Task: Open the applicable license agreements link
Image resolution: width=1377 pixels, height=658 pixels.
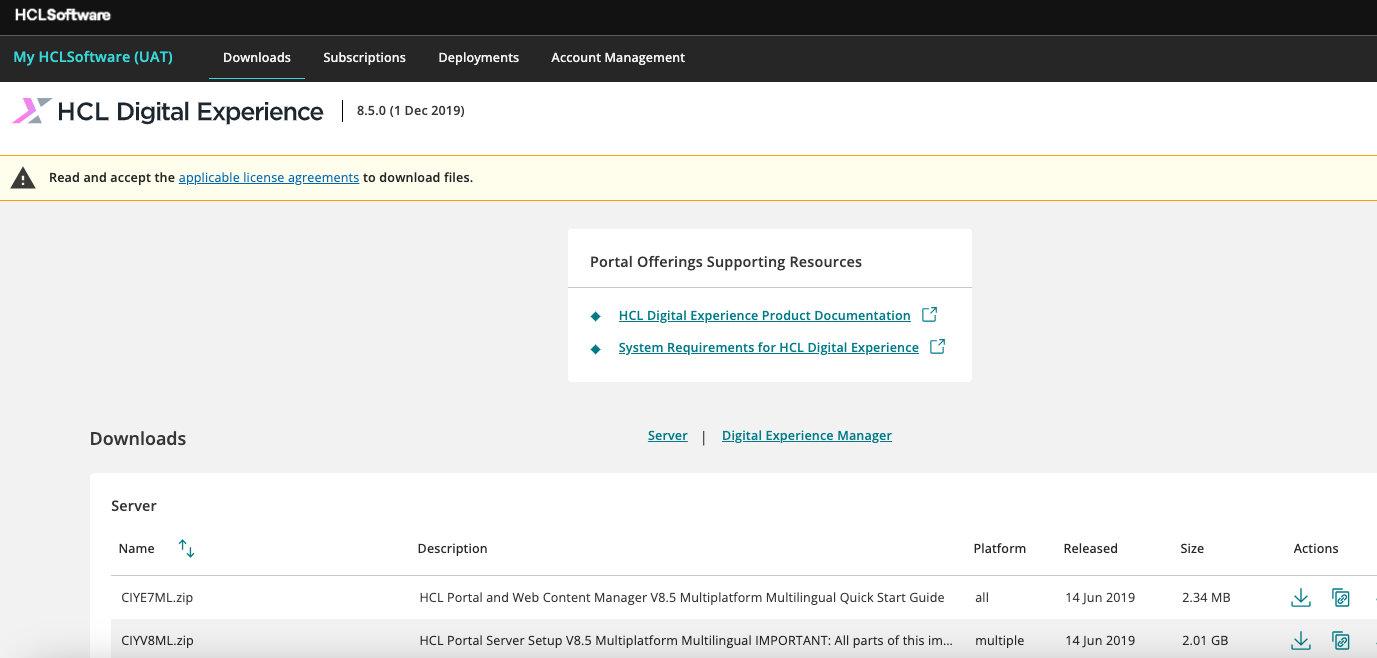Action: pyautogui.click(x=268, y=177)
